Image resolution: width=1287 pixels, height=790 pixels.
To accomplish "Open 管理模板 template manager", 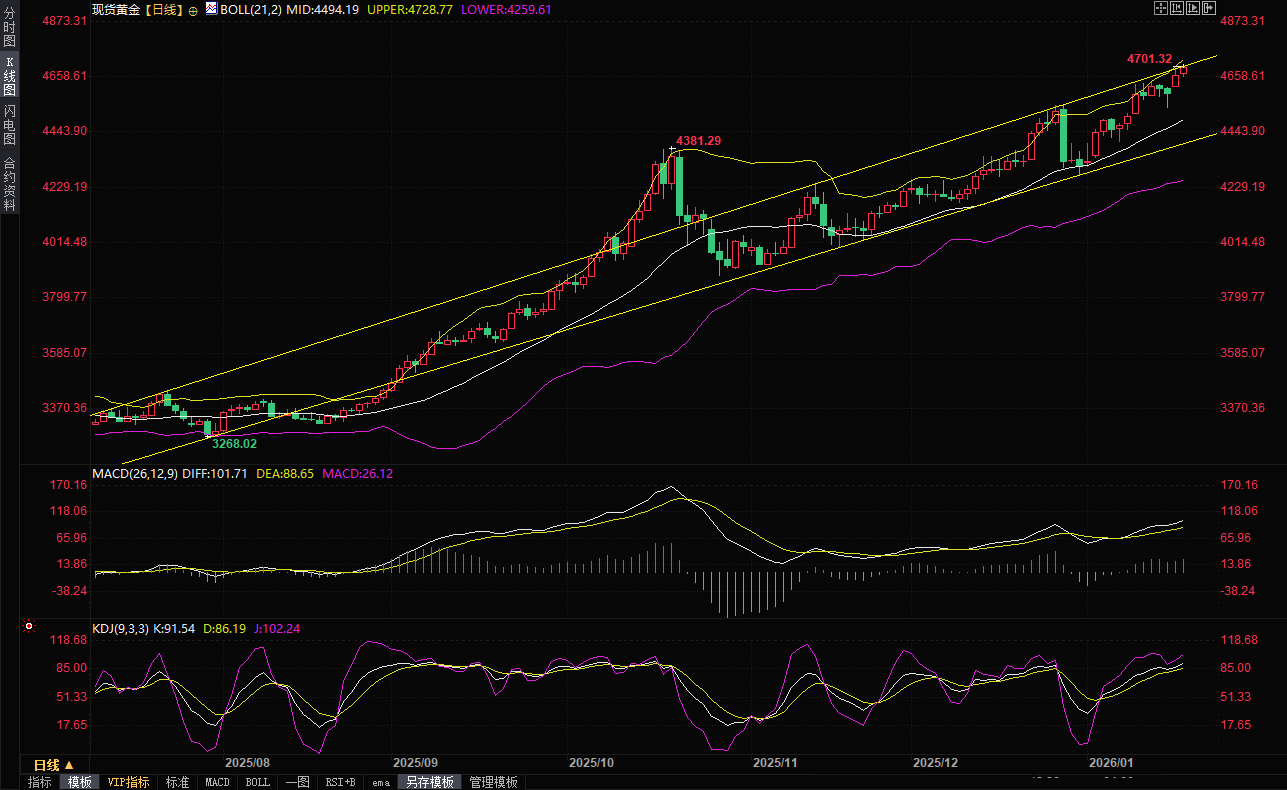I will coord(493,782).
